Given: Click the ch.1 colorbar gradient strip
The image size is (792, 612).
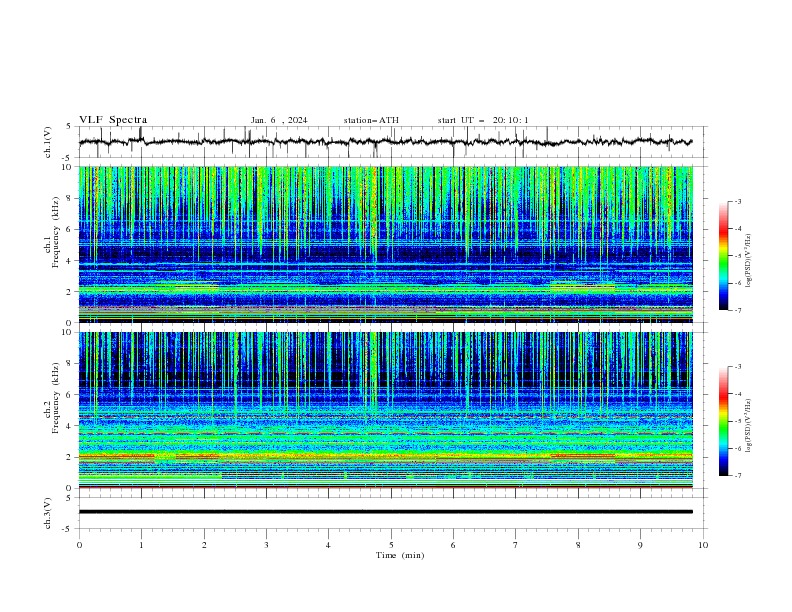Looking at the screenshot, I should pos(723,256).
